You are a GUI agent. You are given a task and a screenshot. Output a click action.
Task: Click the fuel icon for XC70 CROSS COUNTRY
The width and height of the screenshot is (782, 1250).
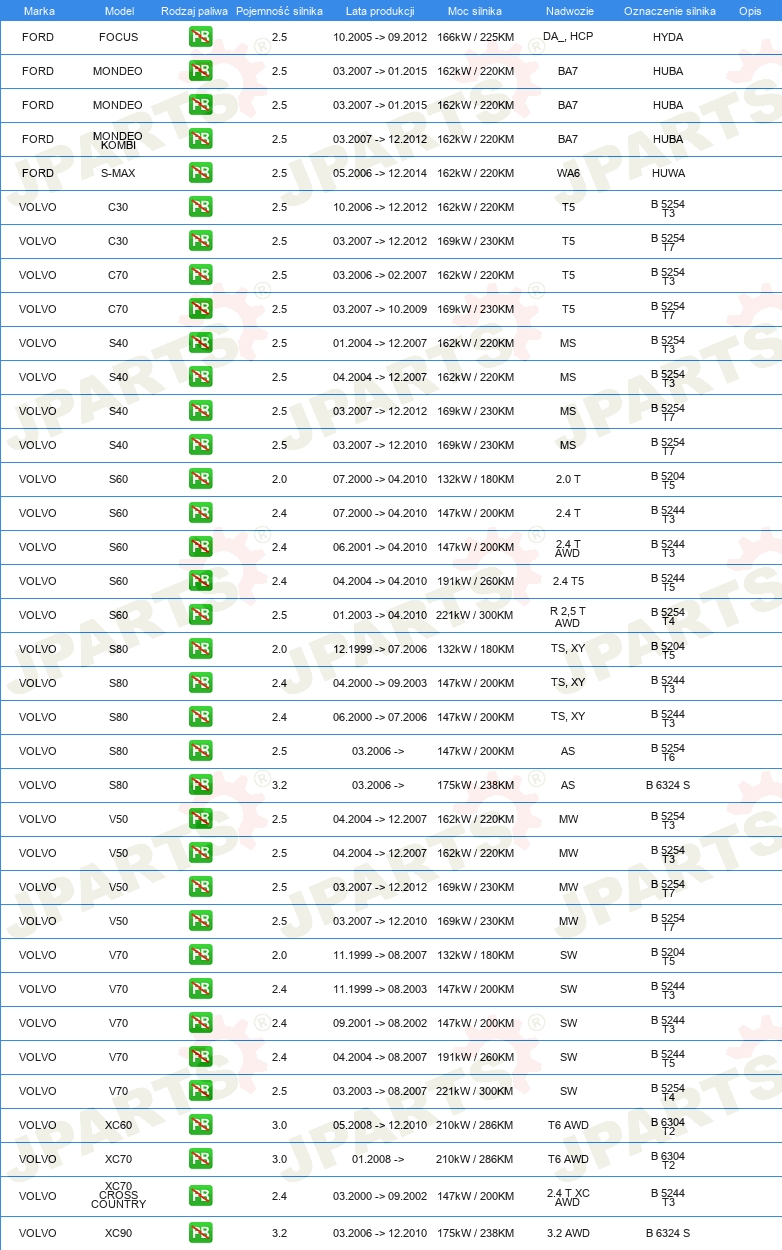(x=200, y=1196)
